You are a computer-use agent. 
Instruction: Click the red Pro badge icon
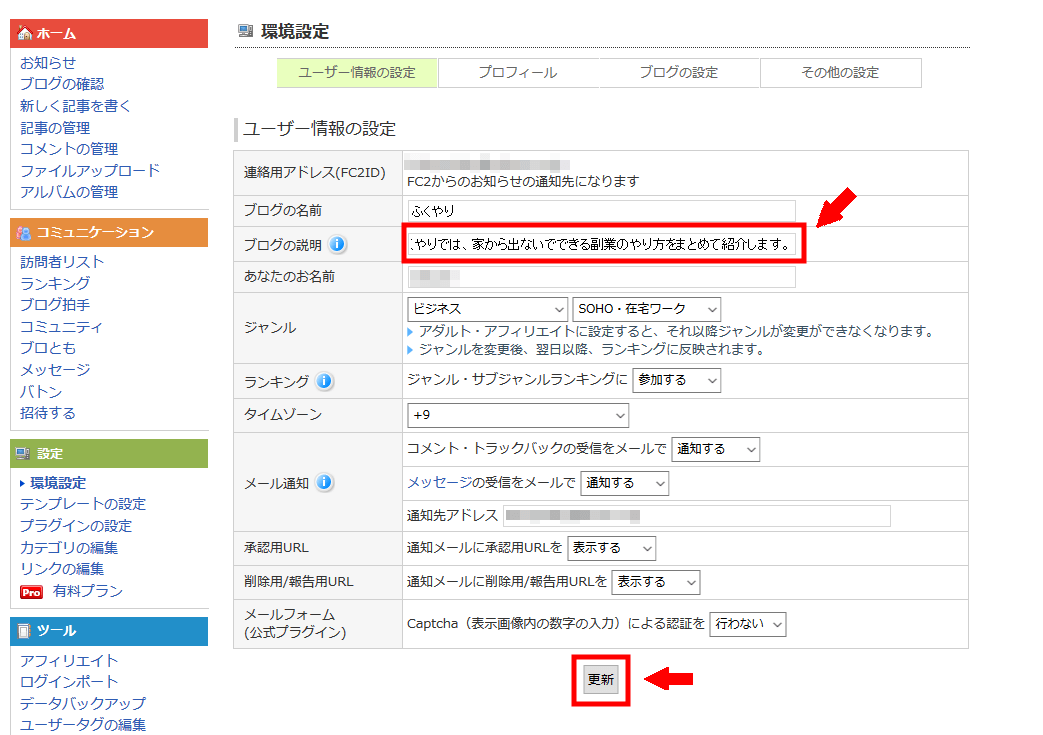coord(31,592)
